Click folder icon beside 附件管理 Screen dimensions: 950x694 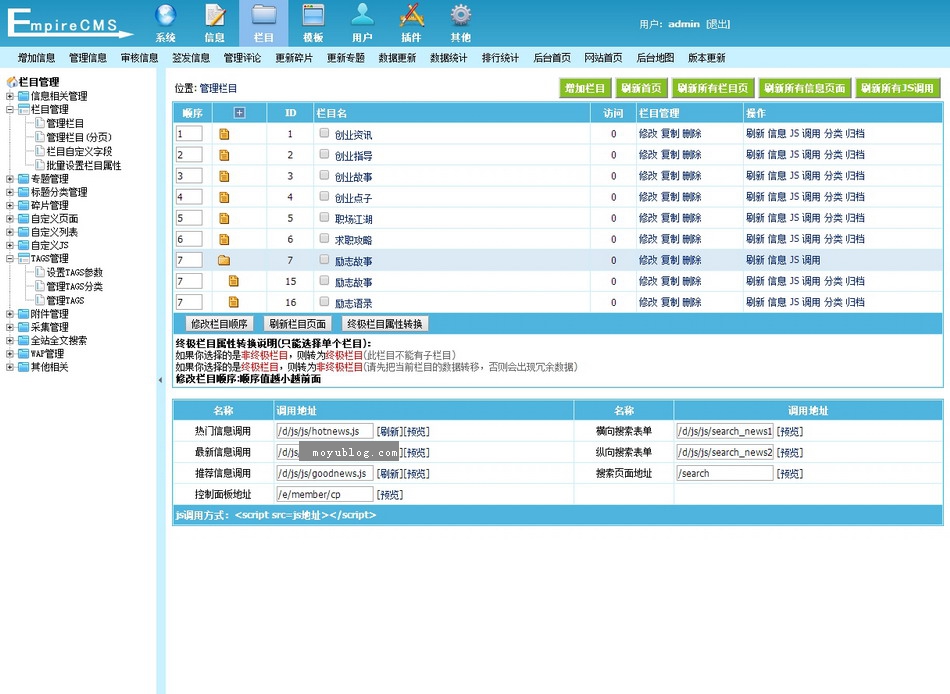(24, 314)
